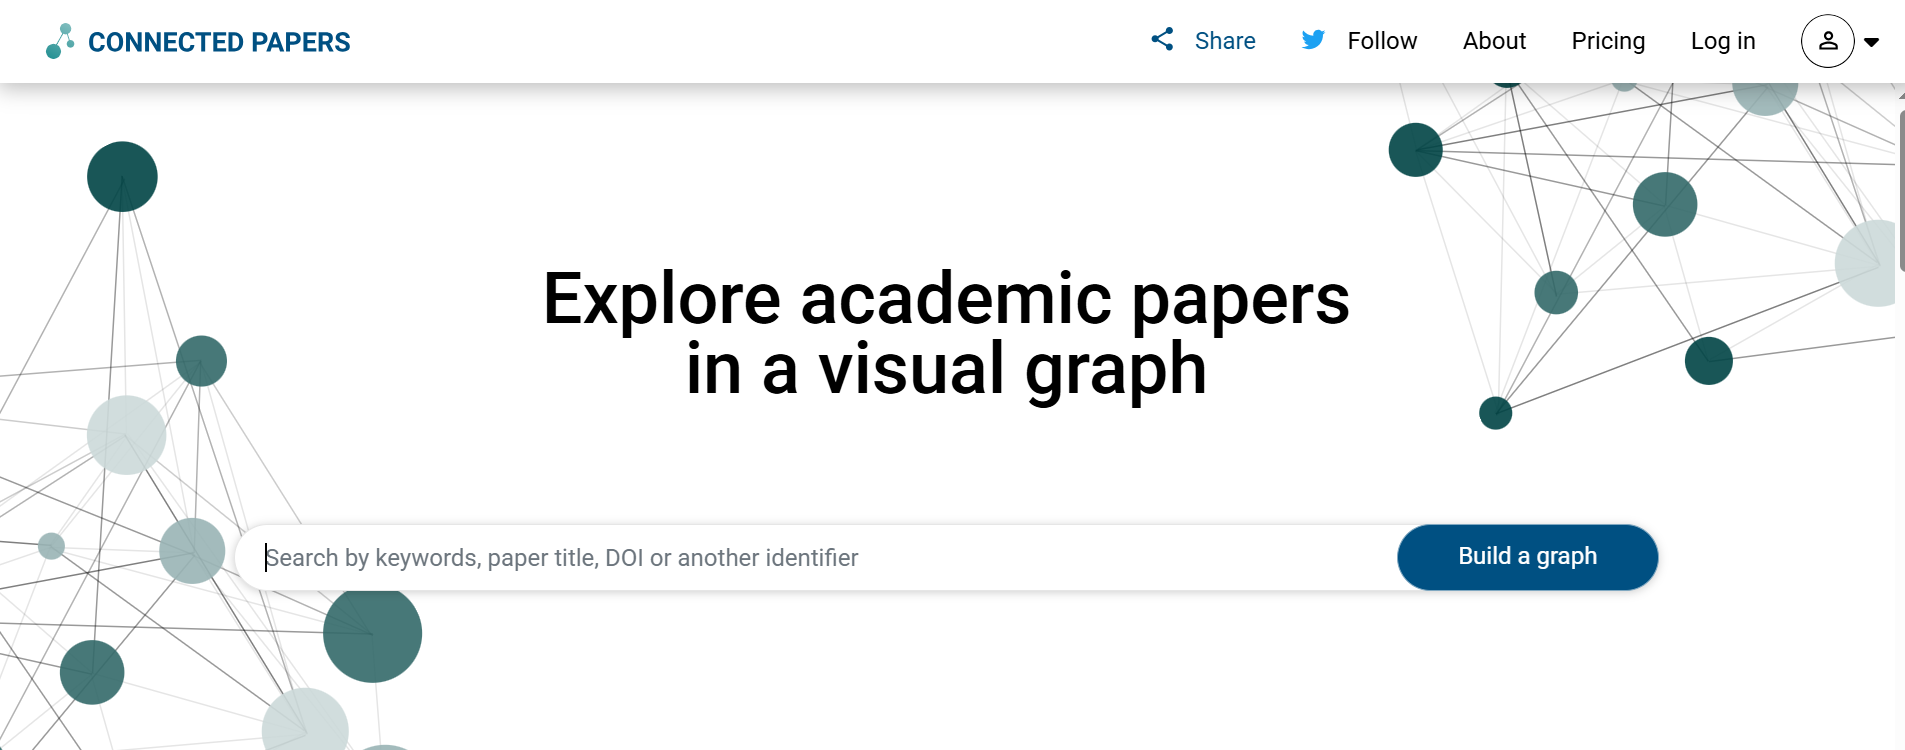This screenshot has height=750, width=1905.
Task: Click the scrollbar up arrow
Action: tap(1900, 93)
